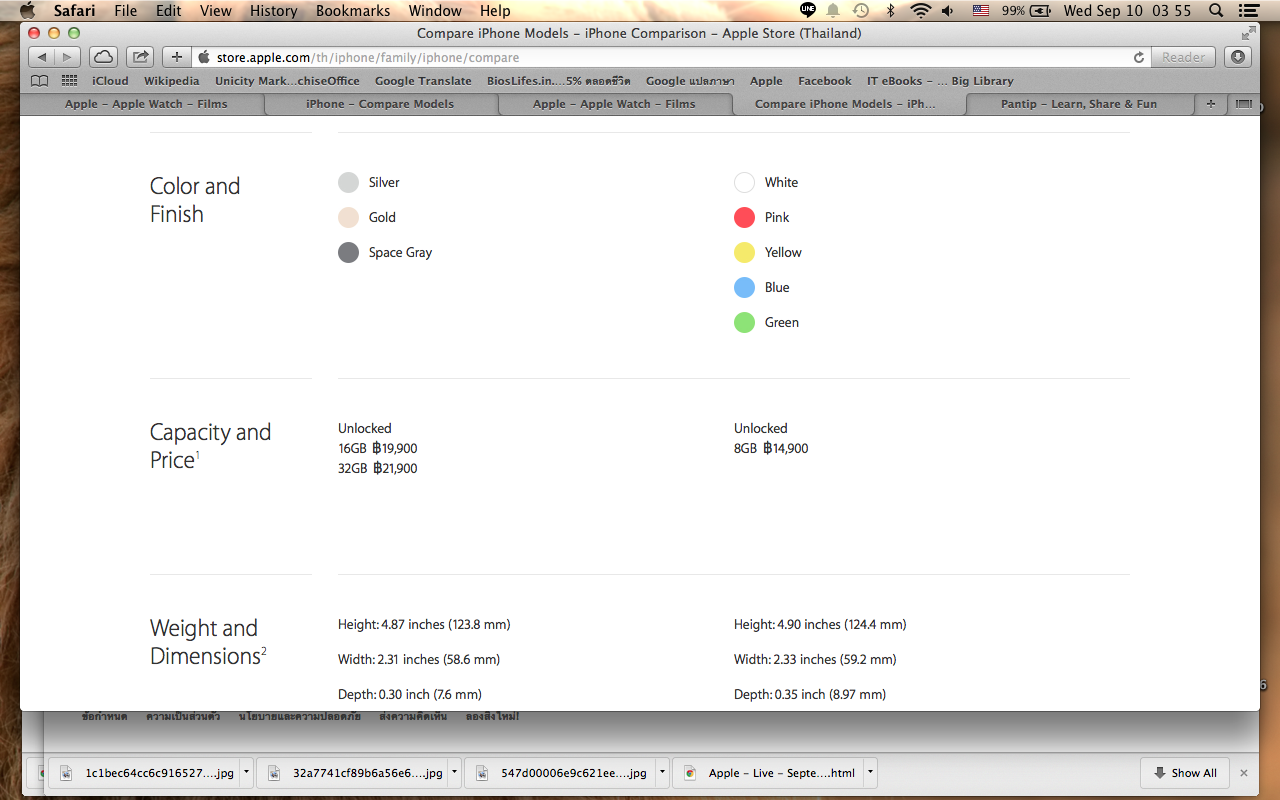This screenshot has width=1280, height=800.
Task: Open the Reading List sidebar
Action: 40,81
